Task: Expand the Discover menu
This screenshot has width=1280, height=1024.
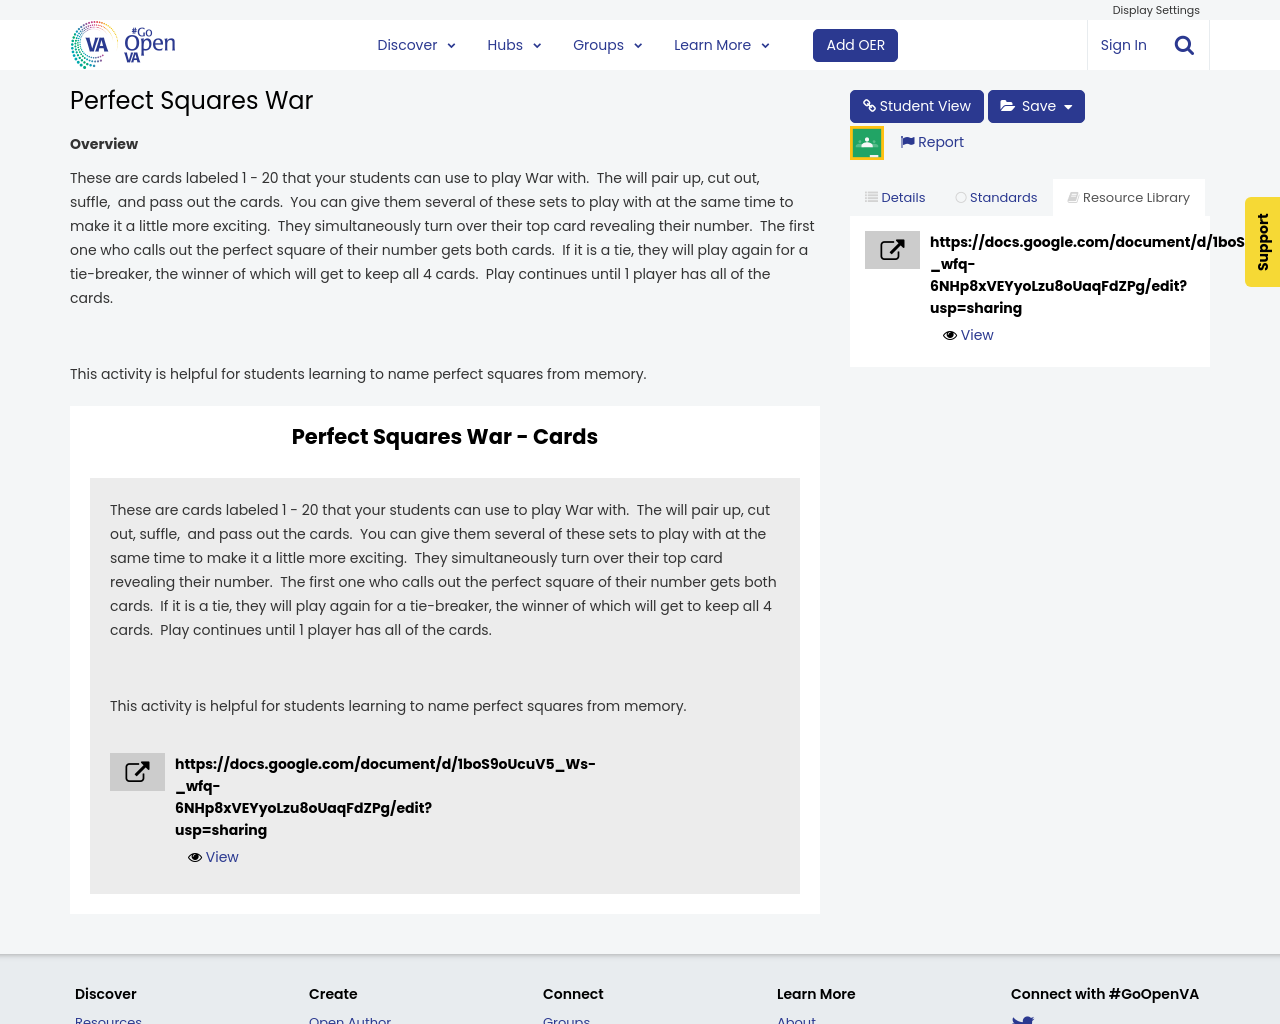Action: pos(416,45)
